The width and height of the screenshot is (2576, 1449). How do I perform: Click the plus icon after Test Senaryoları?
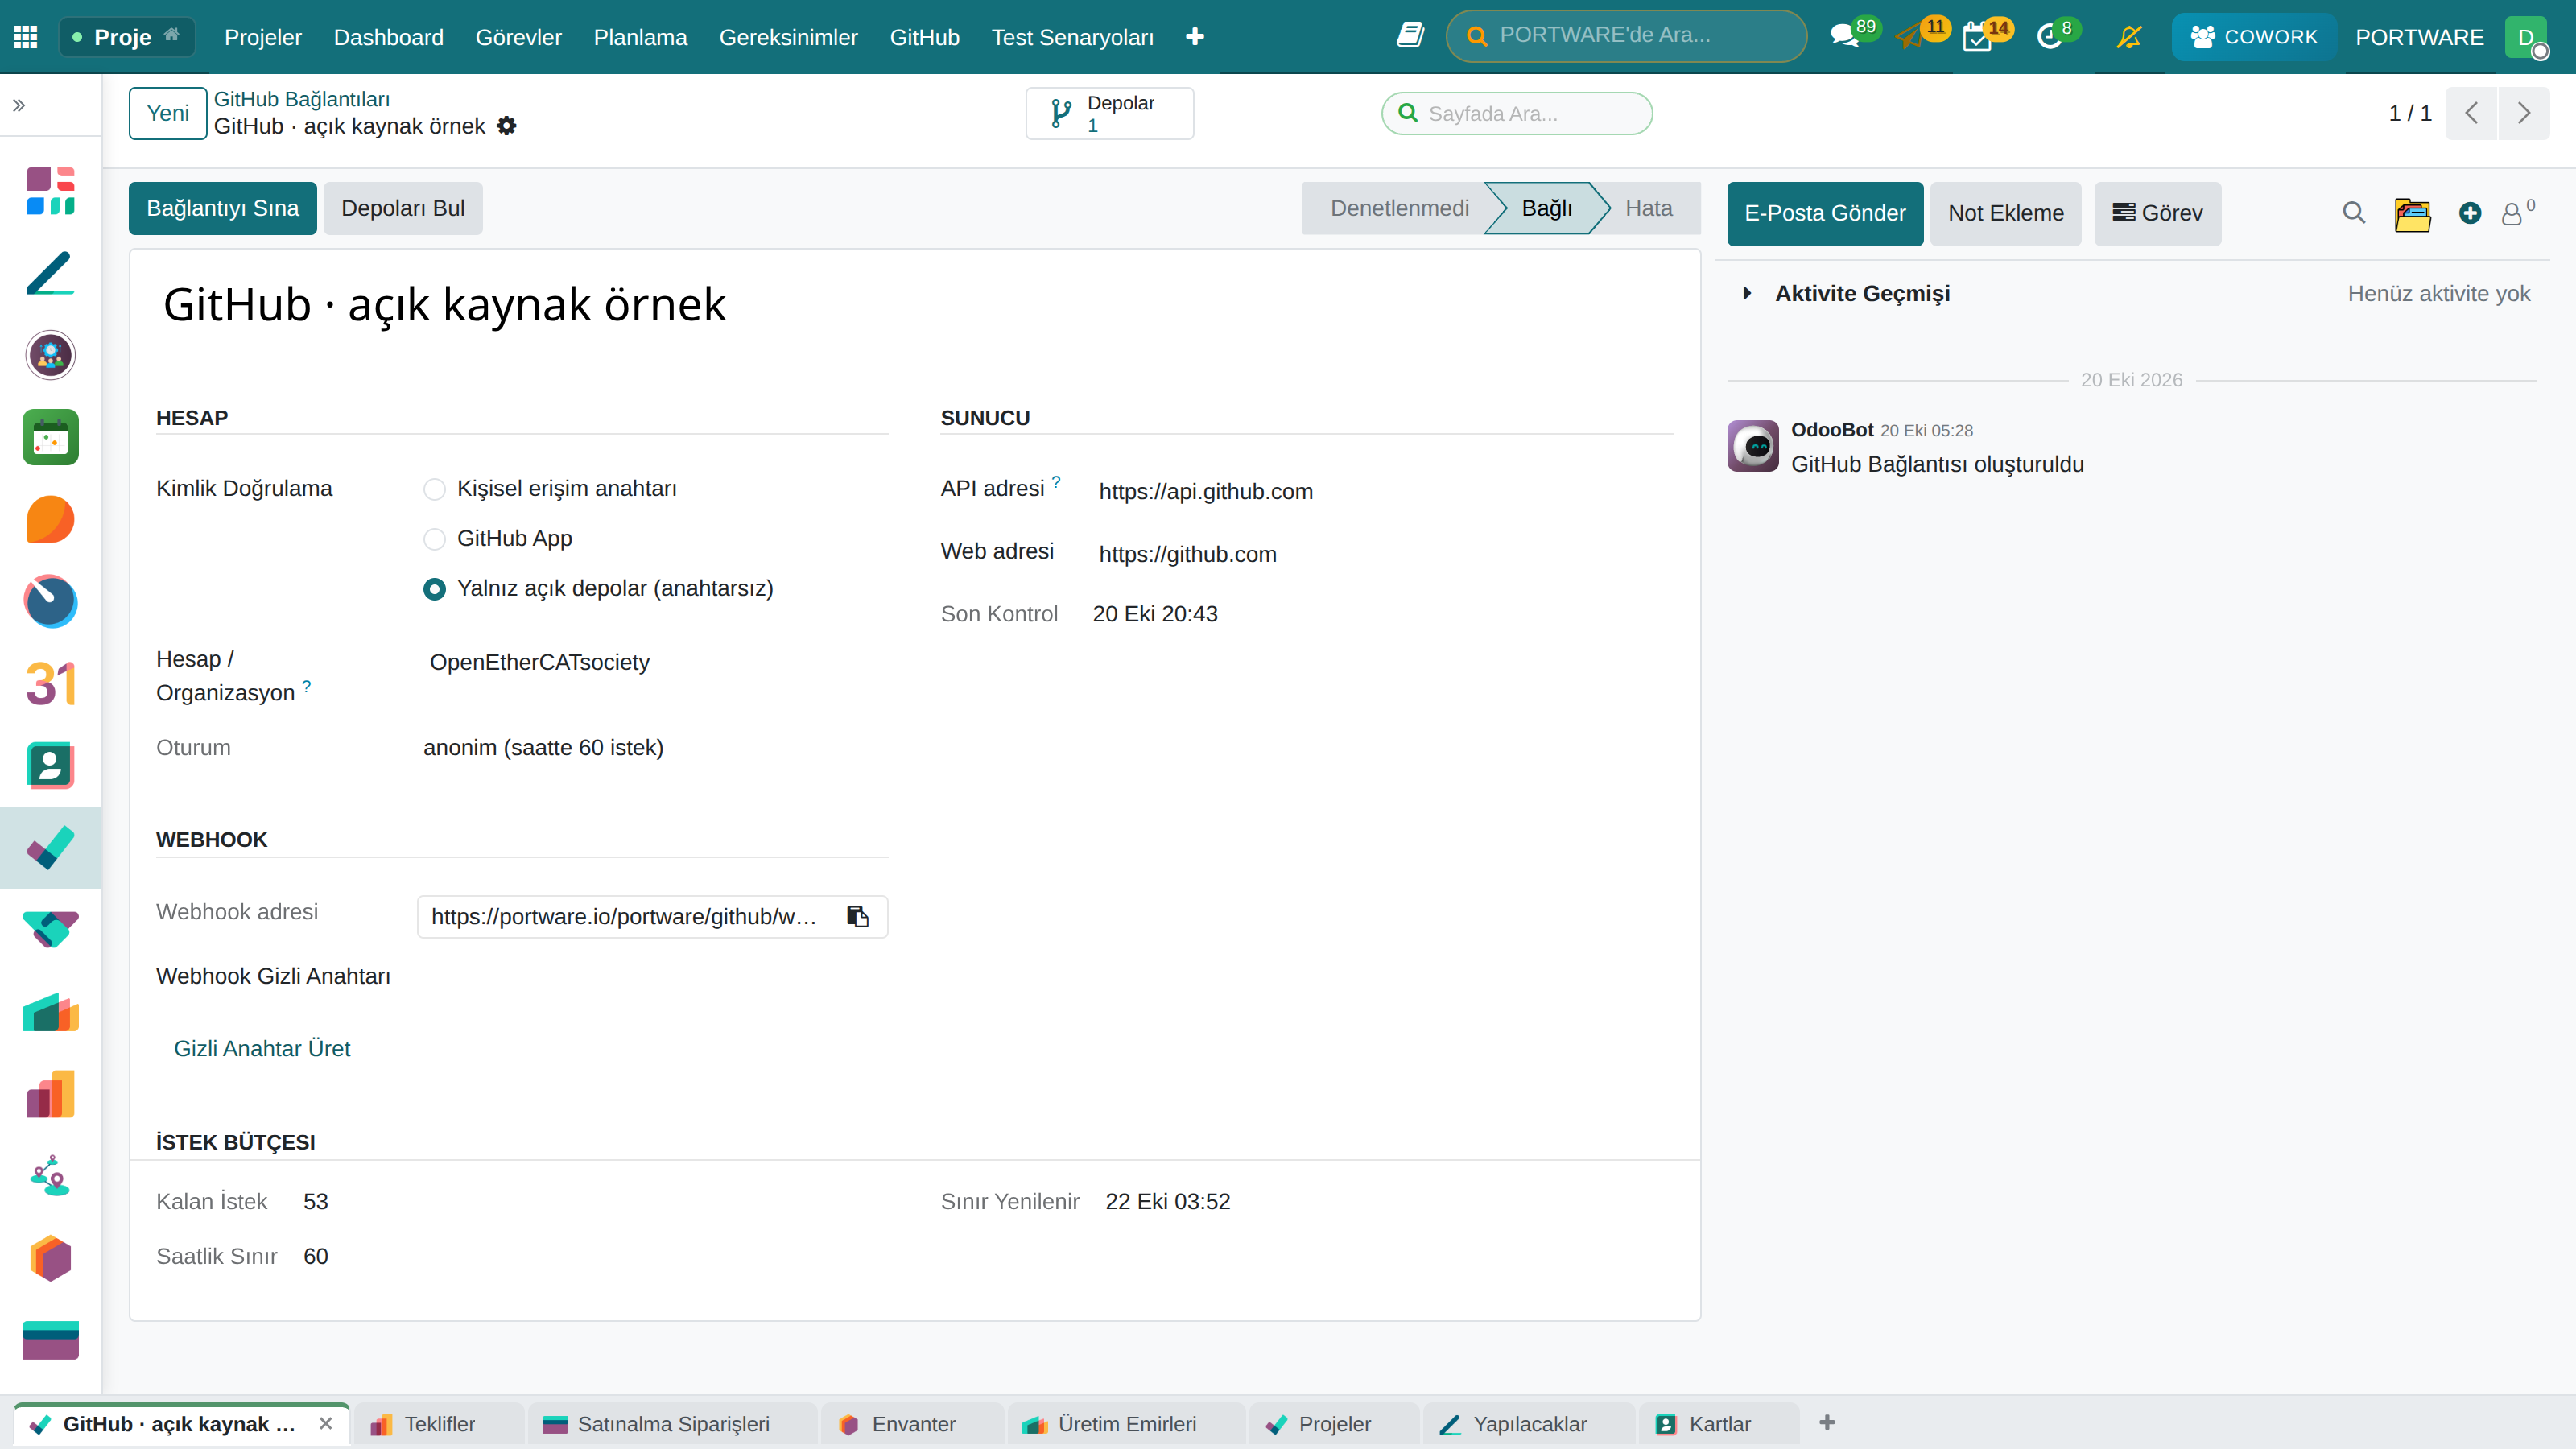tap(1195, 37)
